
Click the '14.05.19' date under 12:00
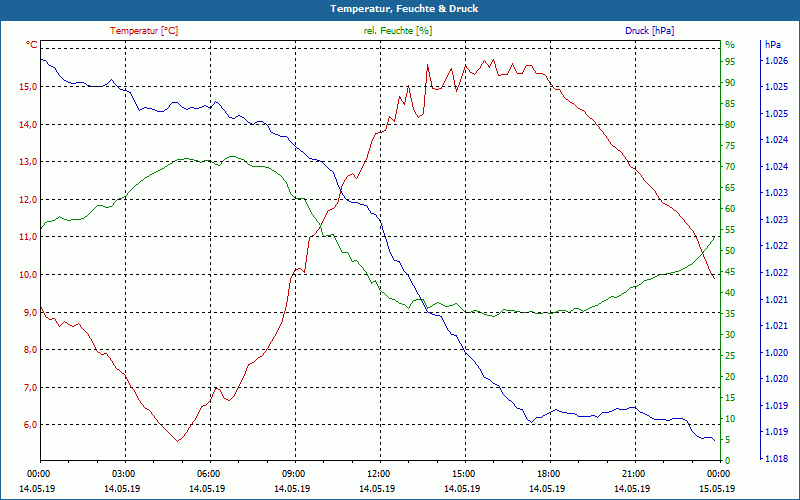tap(377, 488)
